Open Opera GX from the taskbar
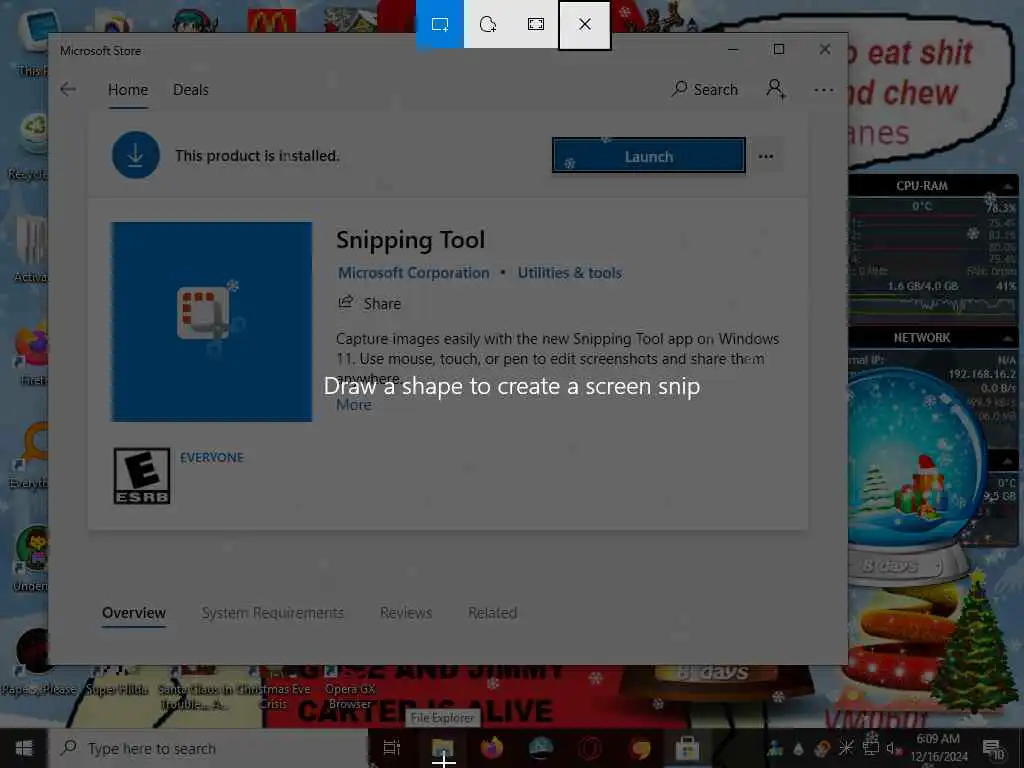The image size is (1024, 768). pos(590,748)
